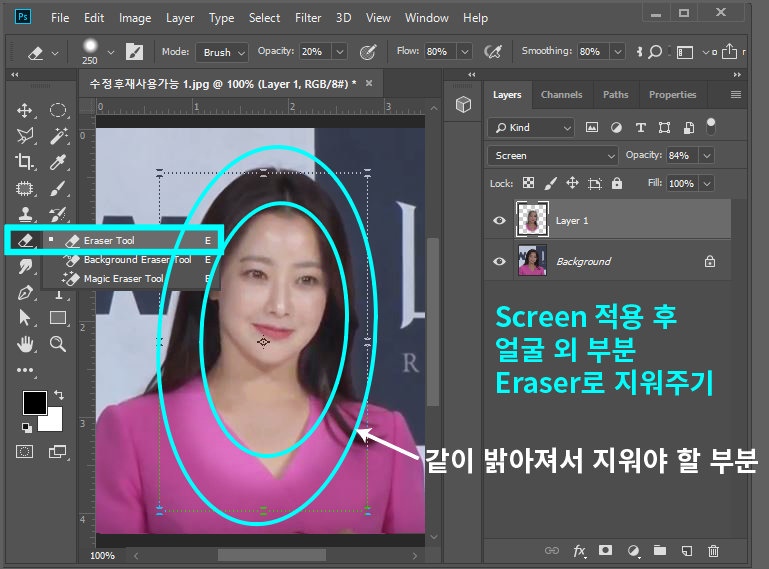Open the 3D panel cube icon
Screen dimensions: 769x569
coord(463,104)
